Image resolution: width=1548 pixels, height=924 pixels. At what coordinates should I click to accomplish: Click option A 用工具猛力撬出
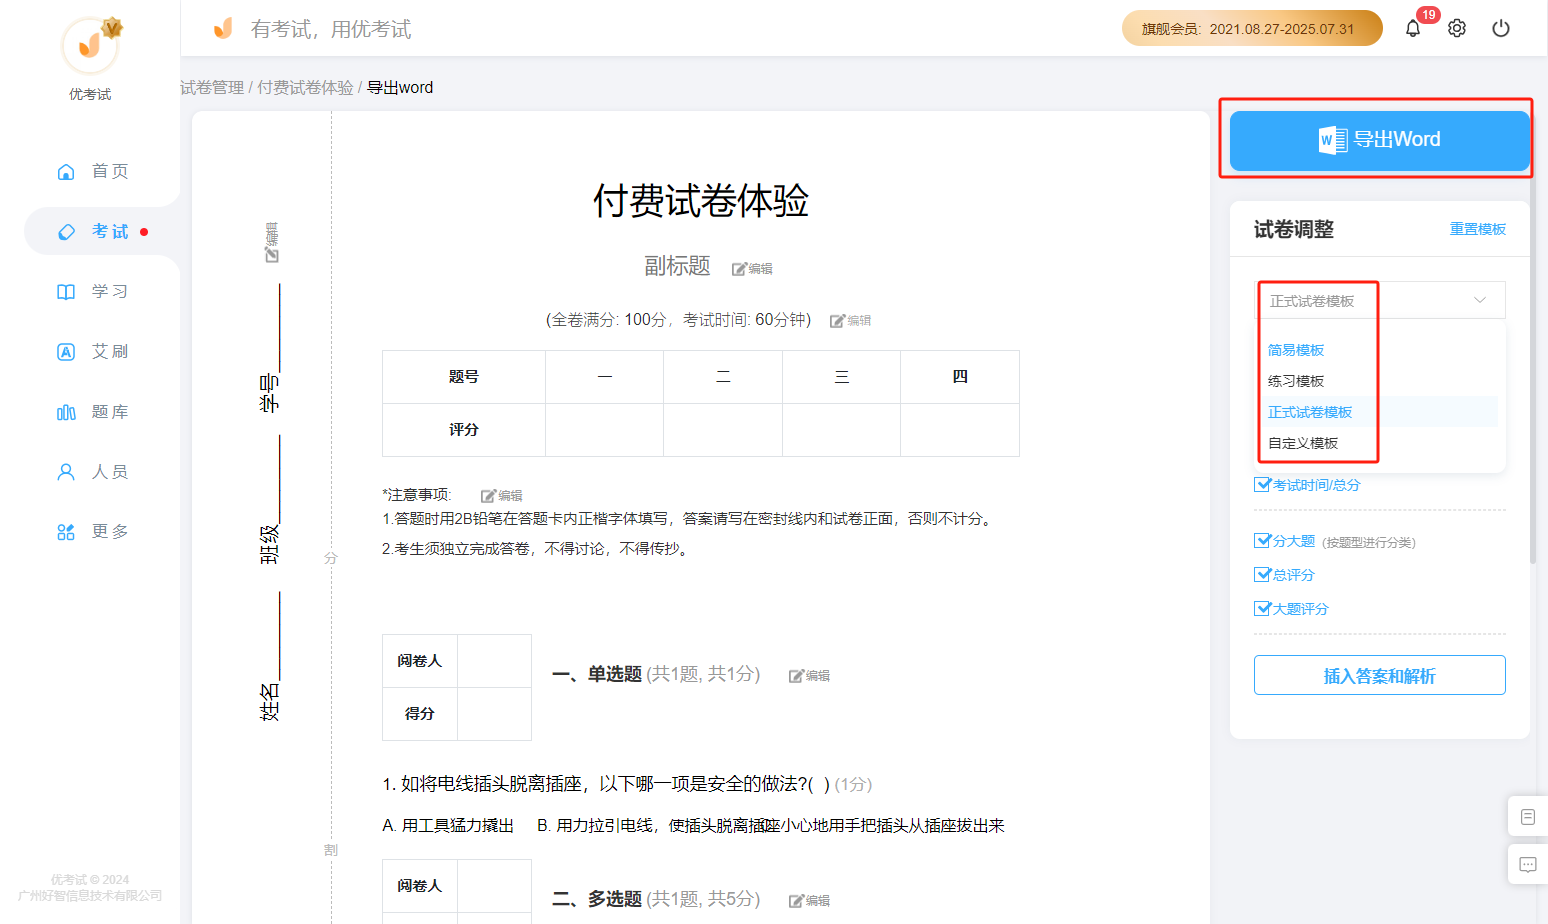pos(448,826)
